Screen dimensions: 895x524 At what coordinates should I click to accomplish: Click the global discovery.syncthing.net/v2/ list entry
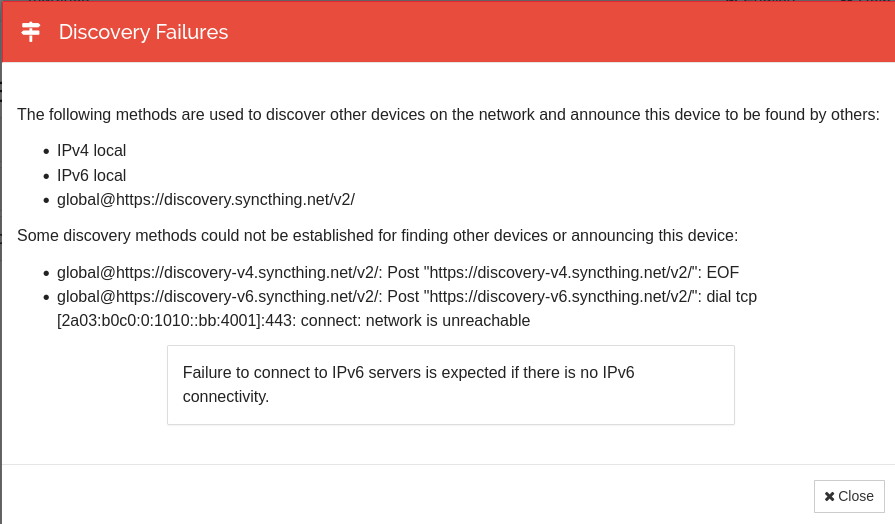click(205, 200)
